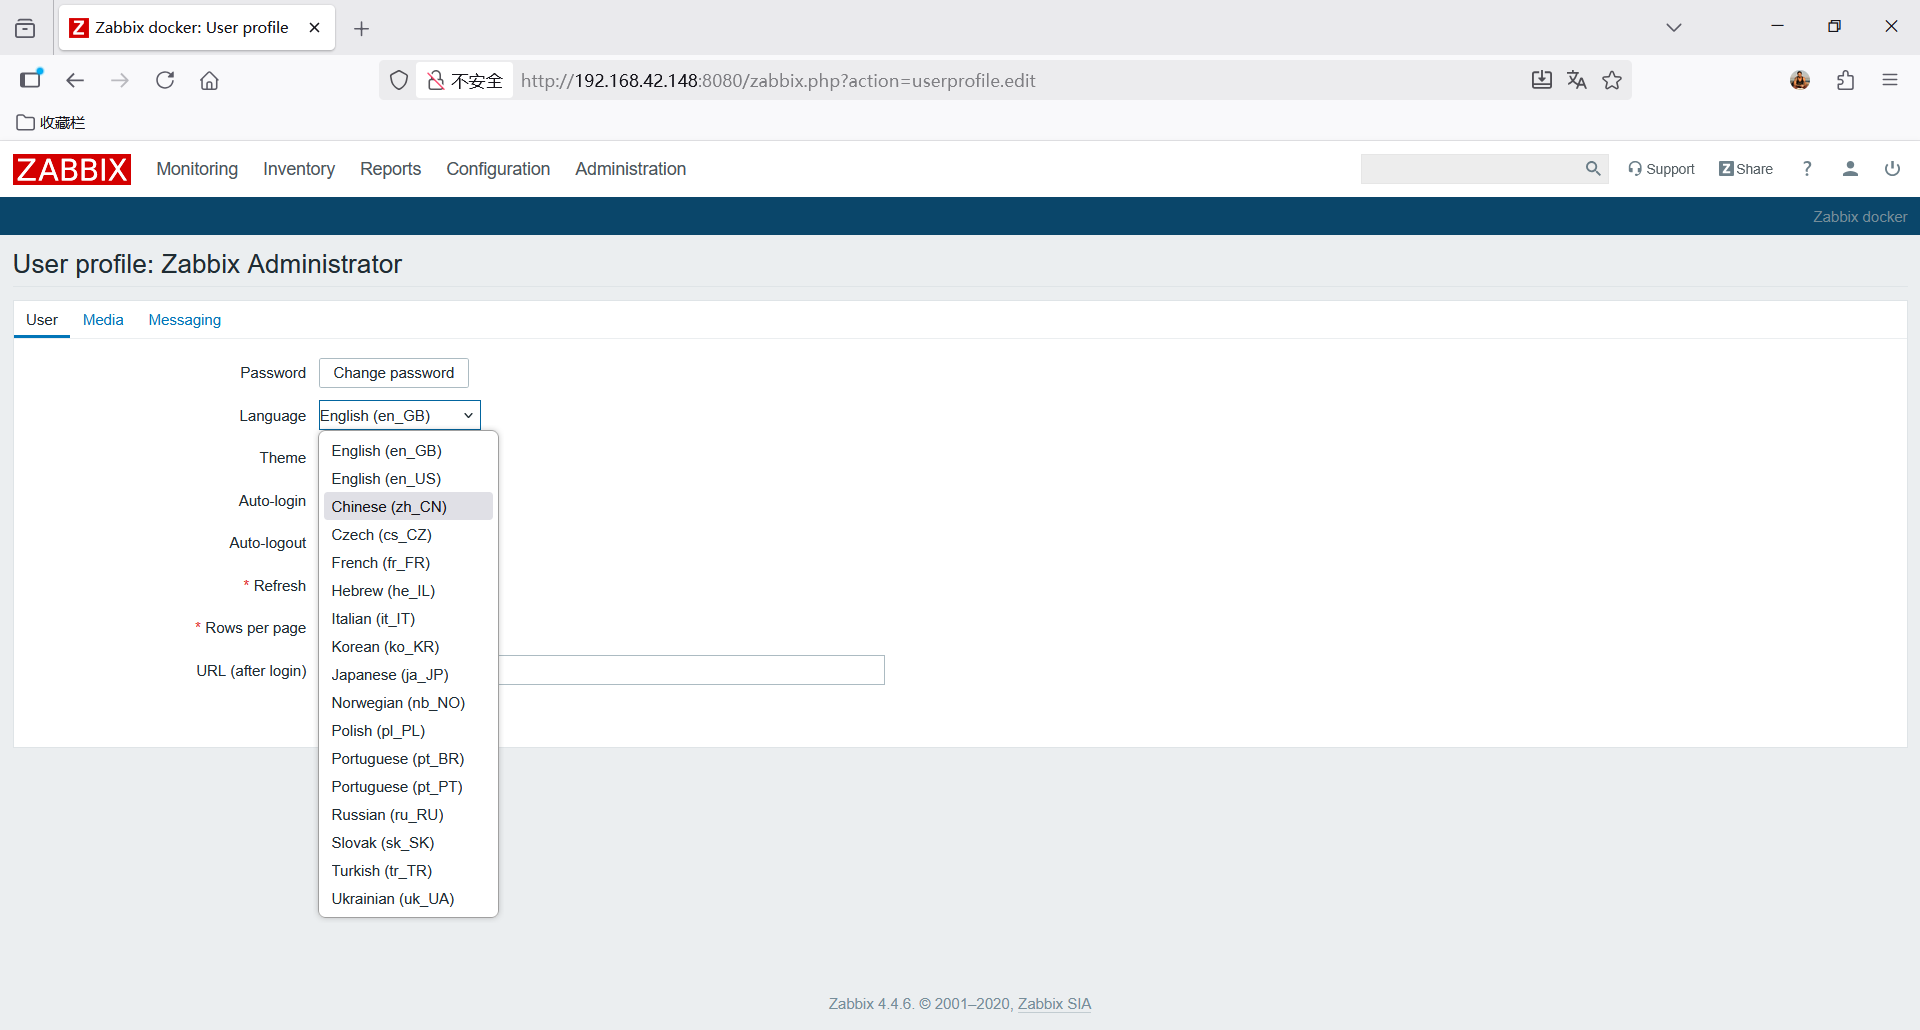This screenshot has width=1920, height=1030.
Task: Select Portuguese (pt_BR) option
Action: [x=408, y=759]
